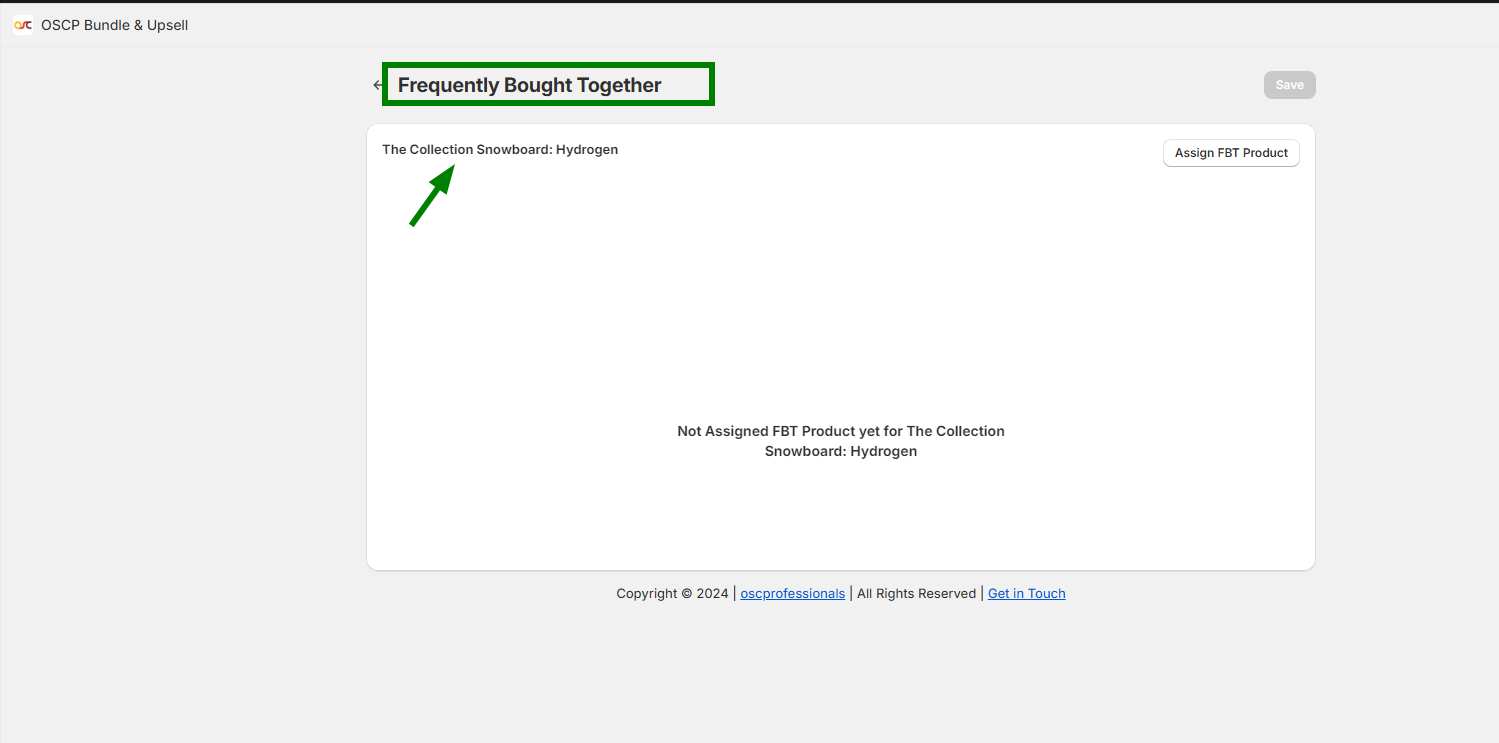Click the word Hydrogen in the product title
The height and width of the screenshot is (743, 1499).
[x=587, y=149]
